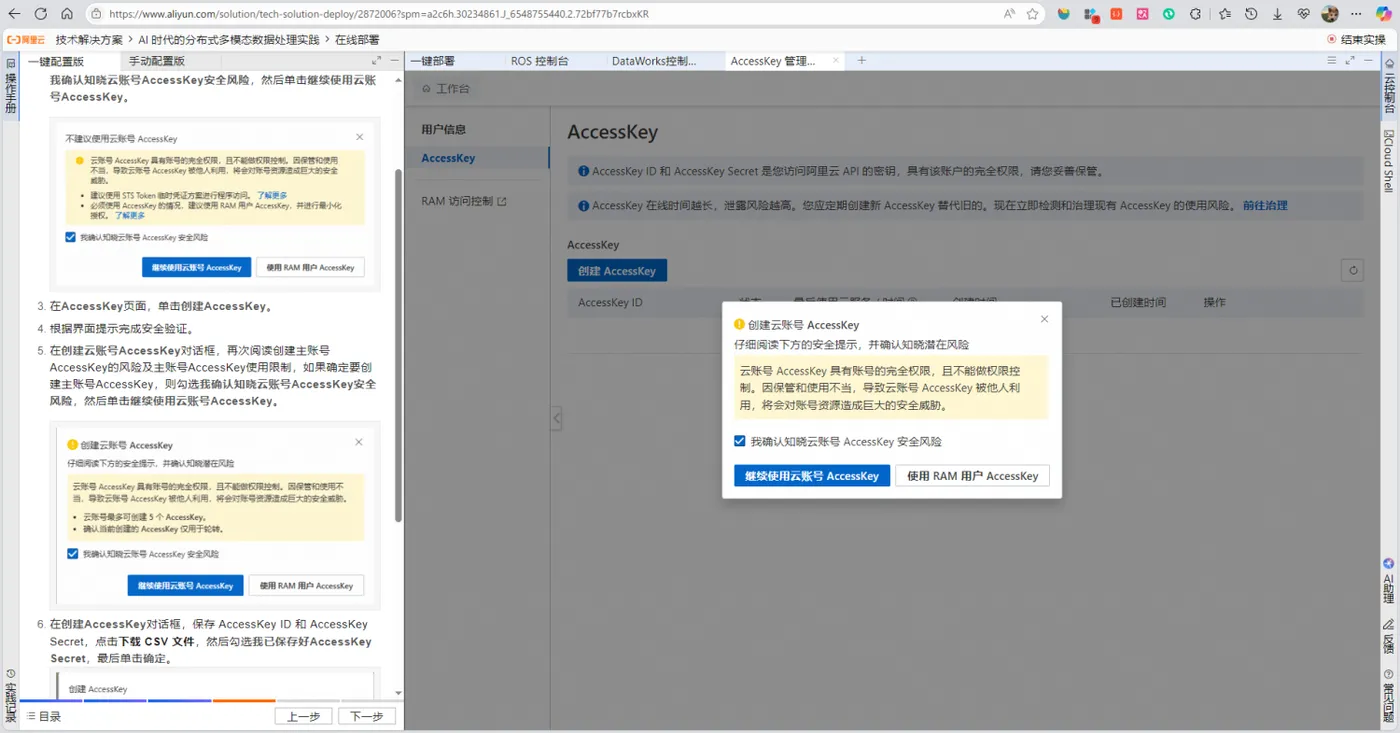Open the user profile avatar
Viewport: 1400px width, 733px height.
1330,14
